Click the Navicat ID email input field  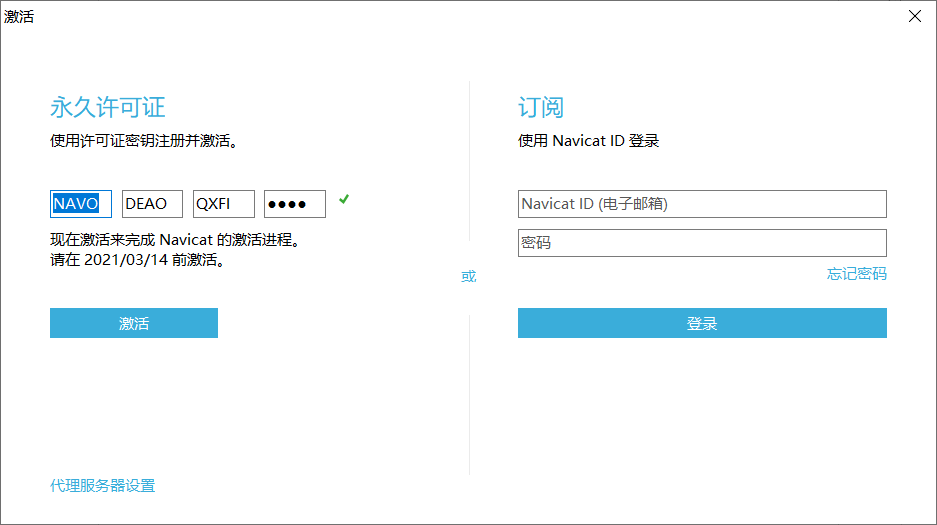click(702, 204)
